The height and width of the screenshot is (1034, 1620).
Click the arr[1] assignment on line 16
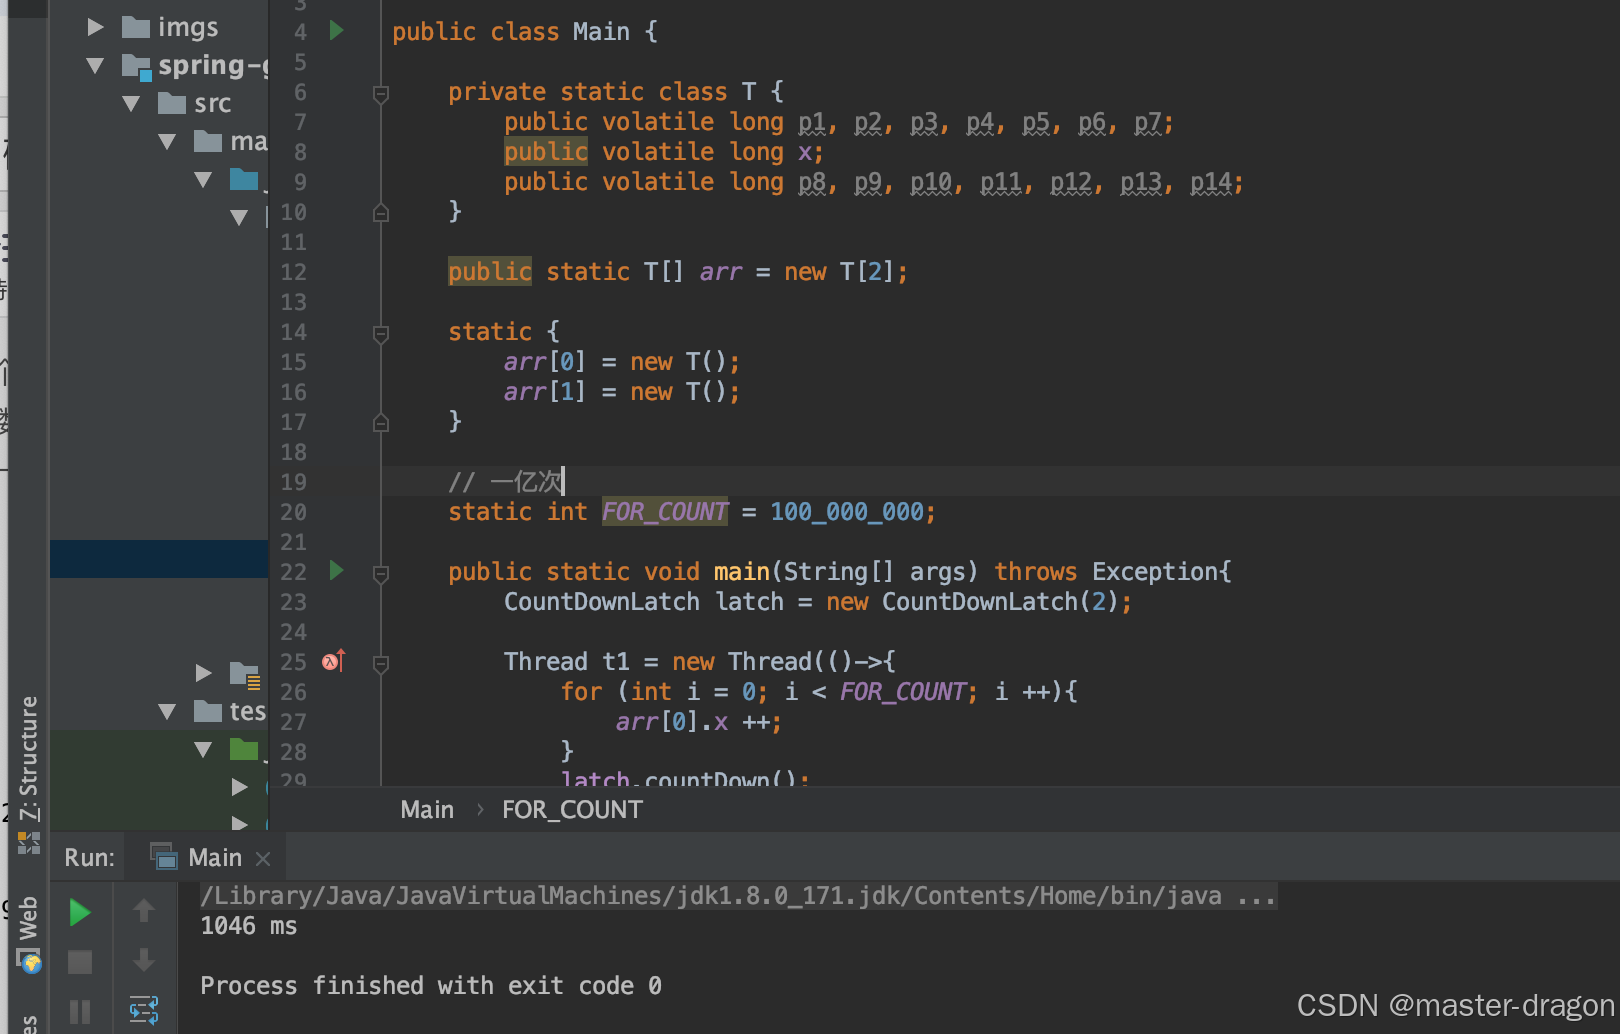[621, 392]
